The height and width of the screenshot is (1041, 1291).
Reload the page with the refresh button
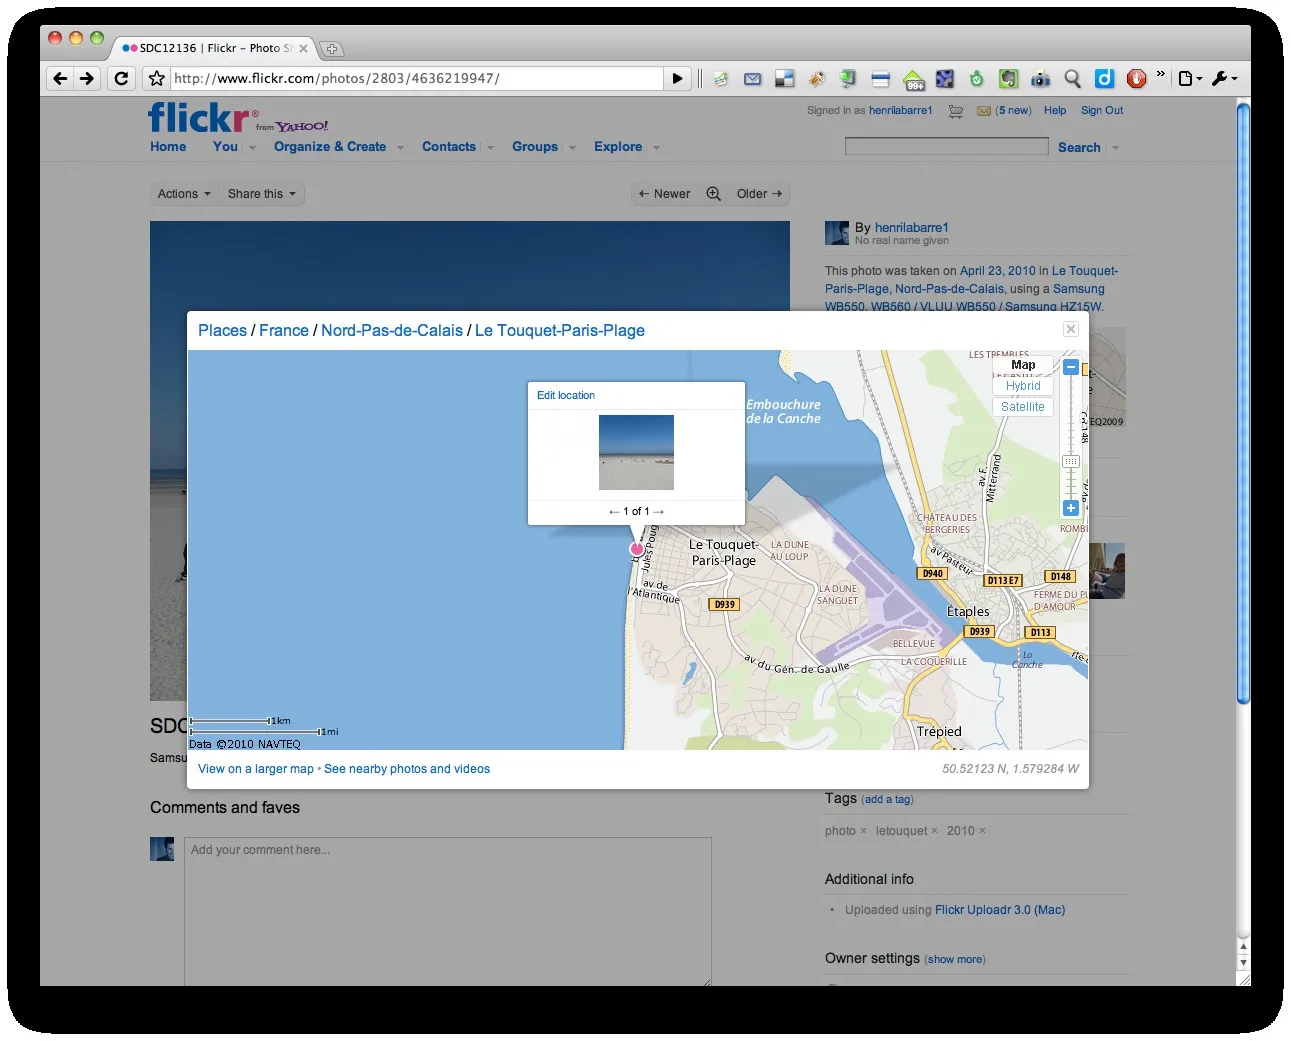[121, 78]
